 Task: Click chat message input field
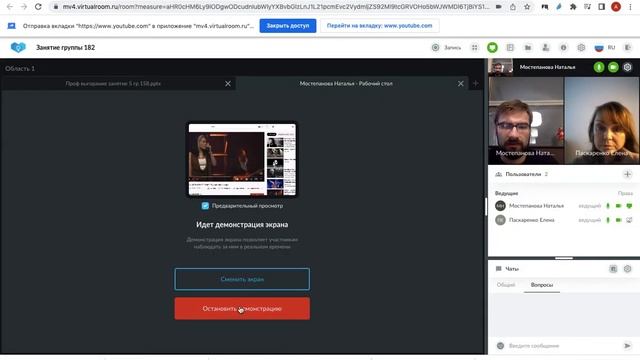click(x=563, y=346)
